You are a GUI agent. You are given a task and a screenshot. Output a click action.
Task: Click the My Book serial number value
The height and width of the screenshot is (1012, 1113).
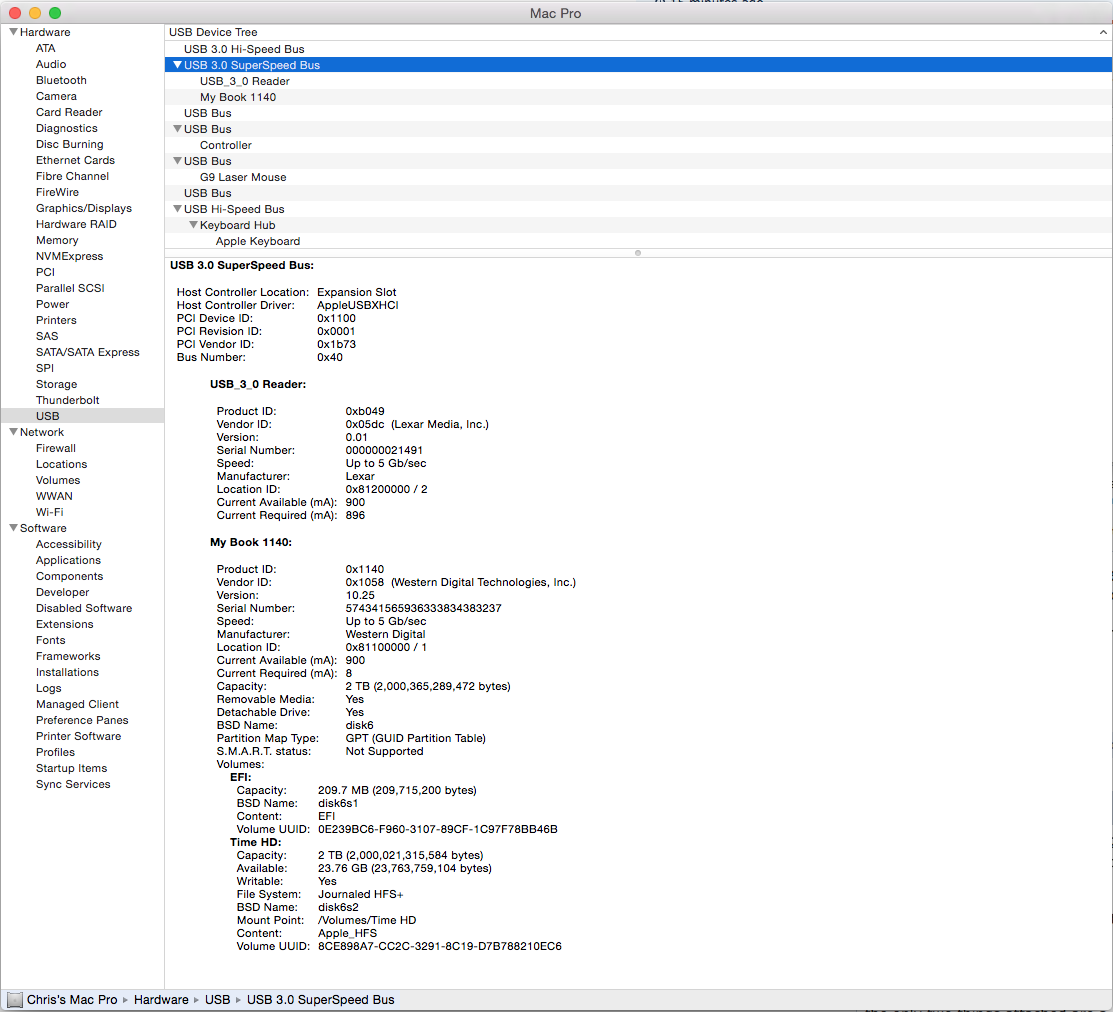pos(423,608)
